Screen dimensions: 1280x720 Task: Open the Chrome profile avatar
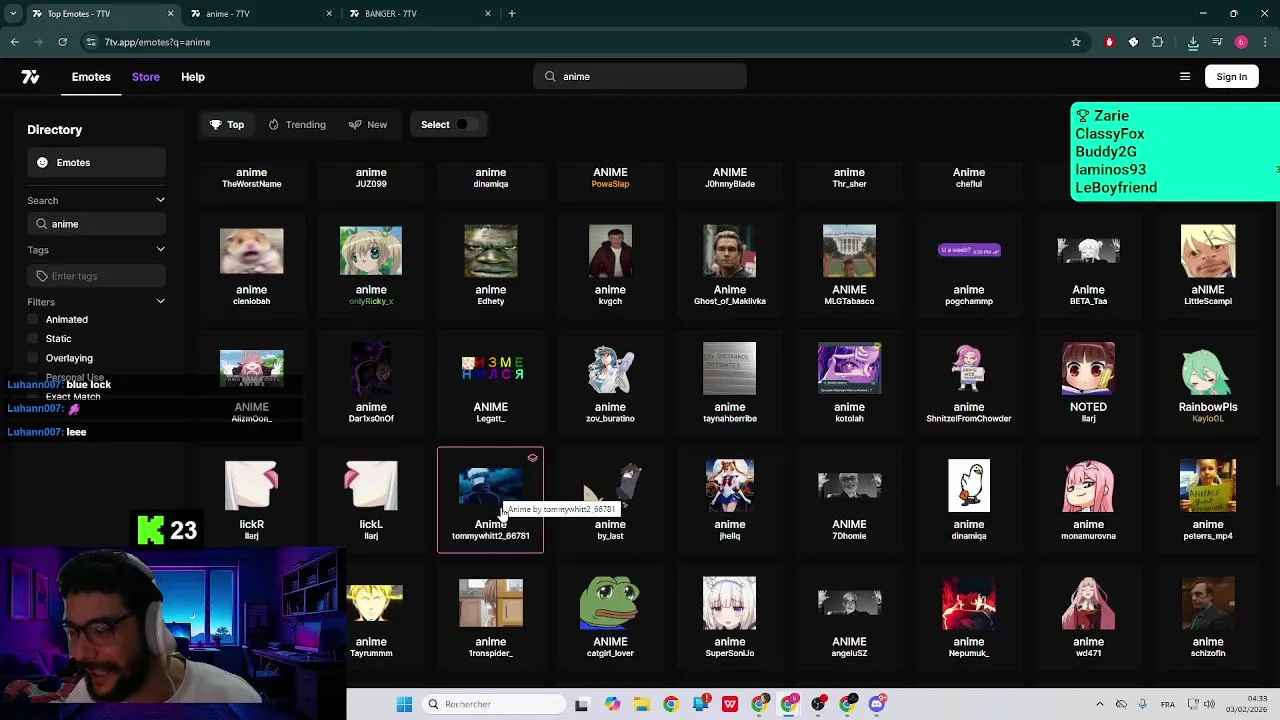click(1241, 42)
